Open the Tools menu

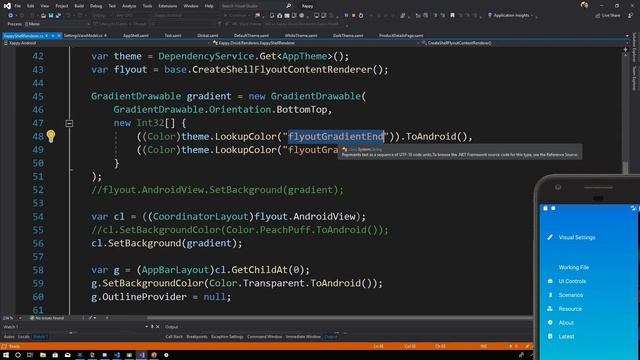point(147,6)
